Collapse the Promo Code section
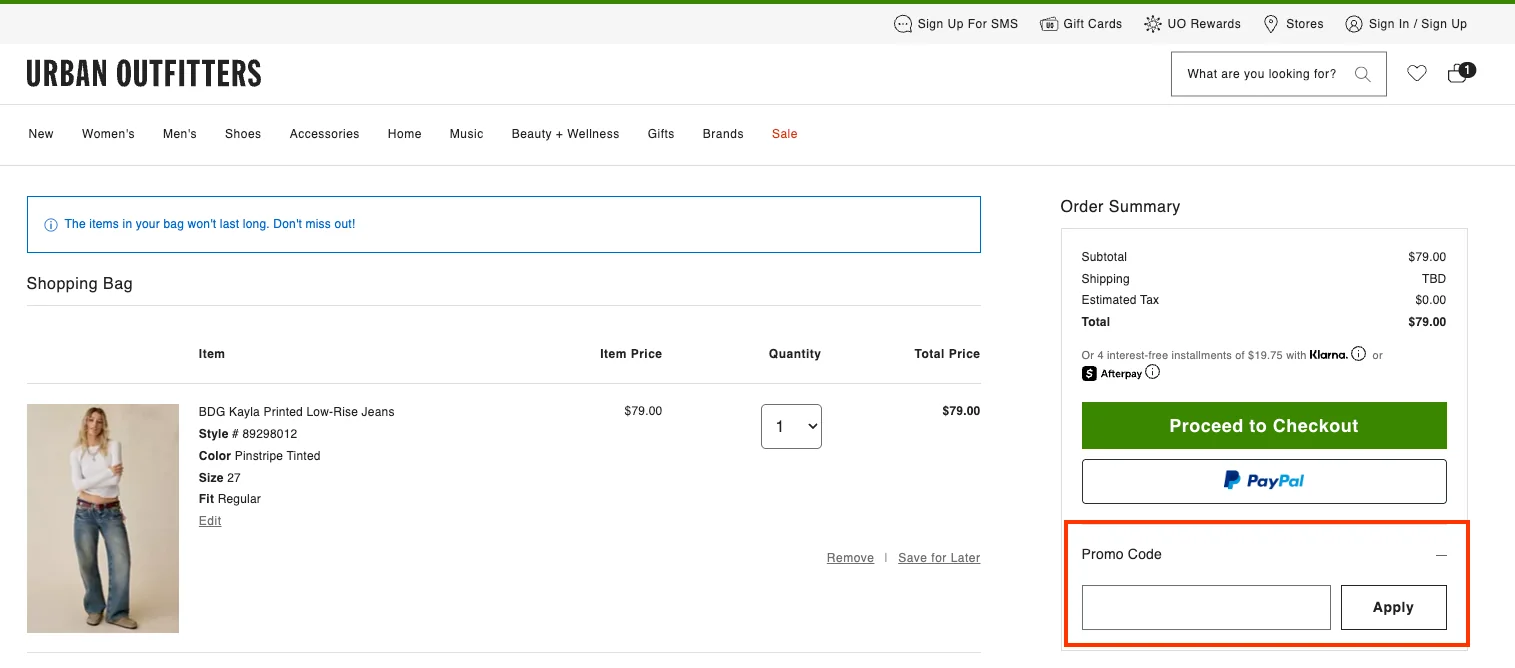The width and height of the screenshot is (1515, 668). pos(1441,555)
